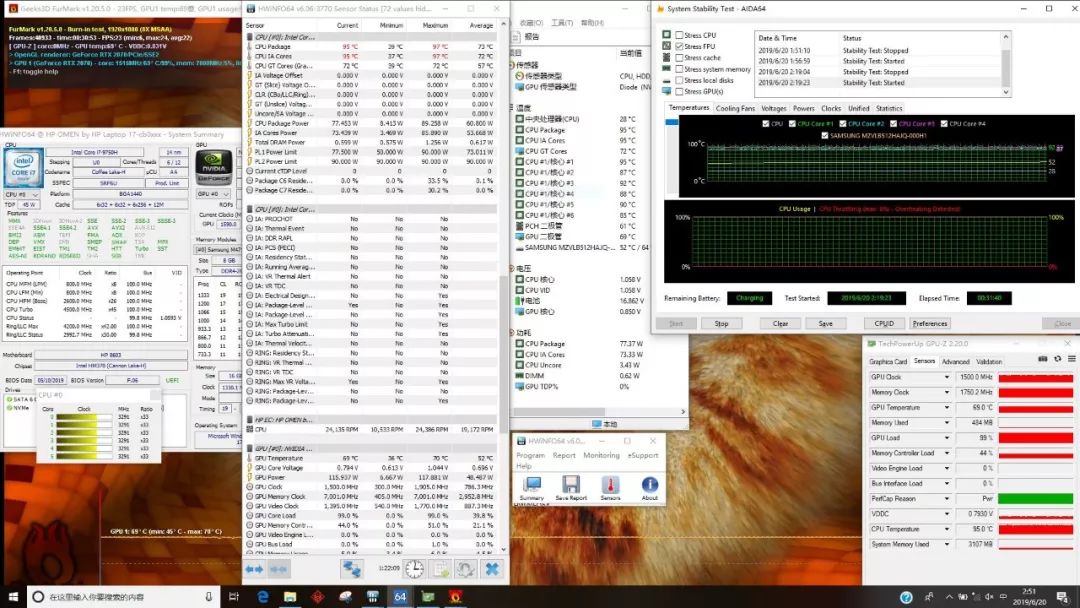
Task: Toggle CPU Core #1 graph checkbox
Action: click(x=792, y=124)
